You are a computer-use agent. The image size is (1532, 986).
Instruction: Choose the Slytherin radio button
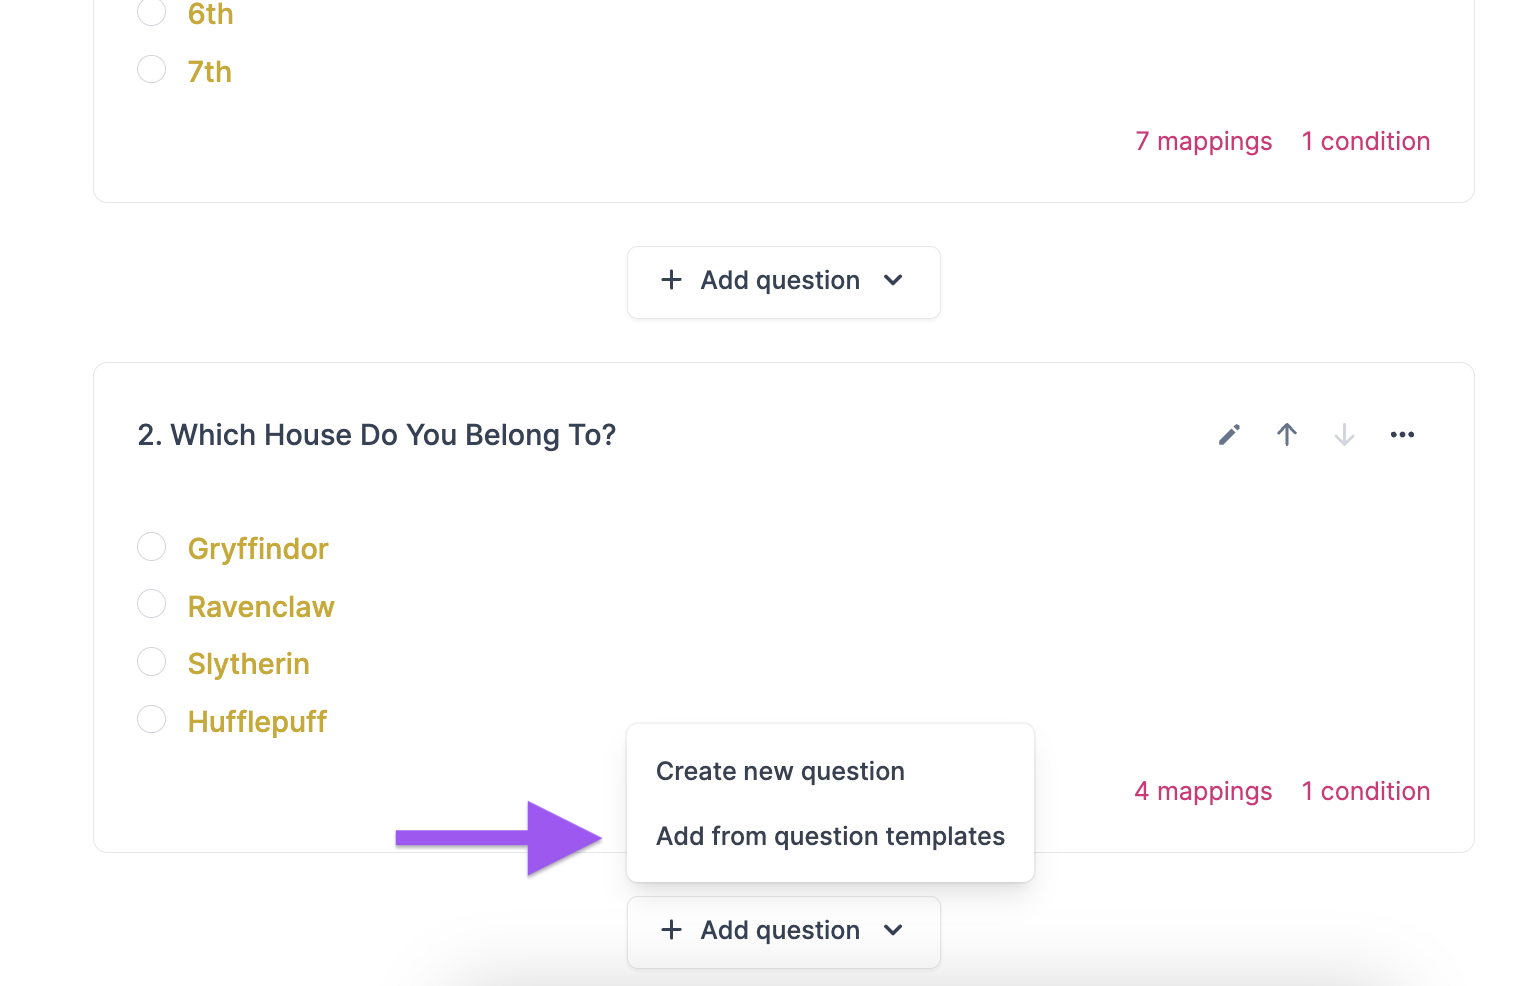coord(152,662)
